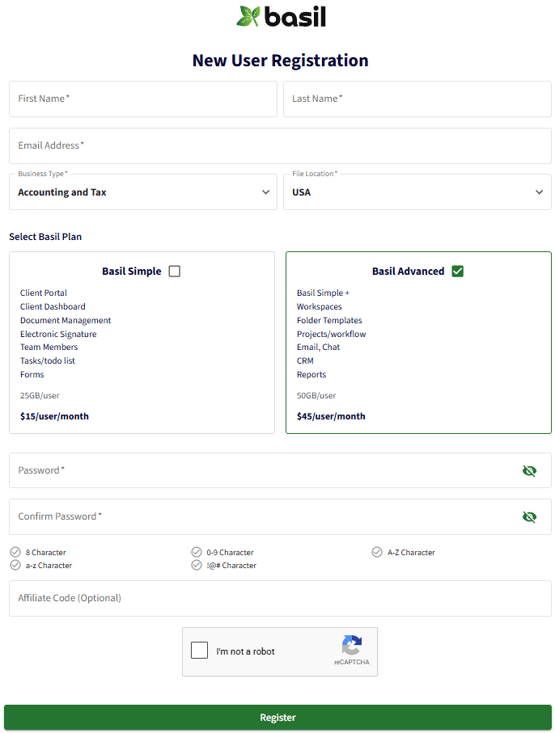Screen dimensions: 555x733
Task: Focus the Password input field
Action: (x=280, y=470)
